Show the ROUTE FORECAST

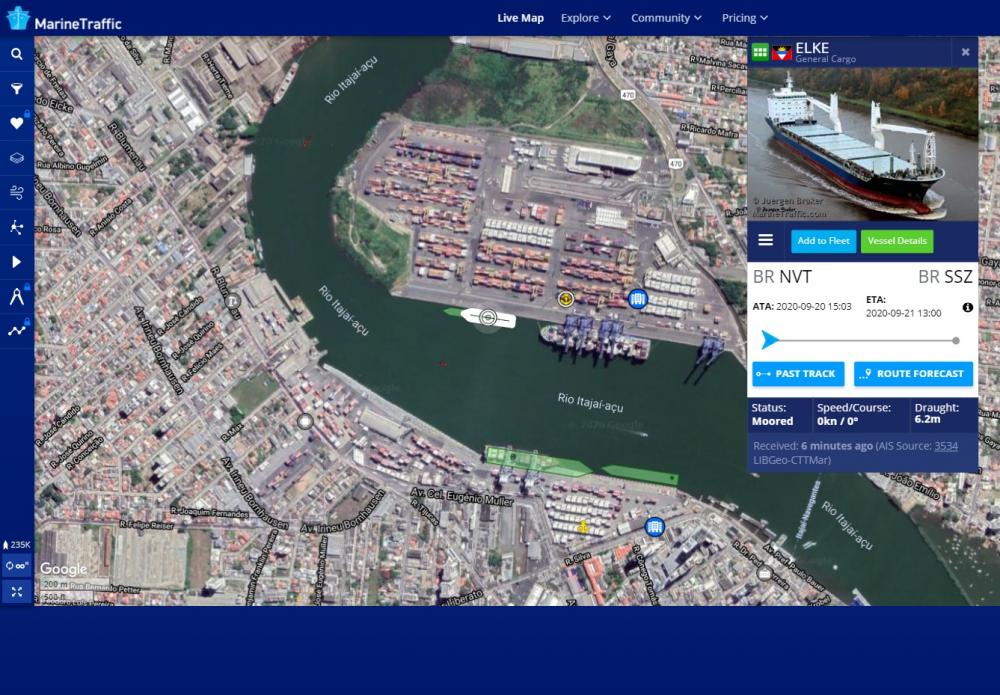click(913, 374)
